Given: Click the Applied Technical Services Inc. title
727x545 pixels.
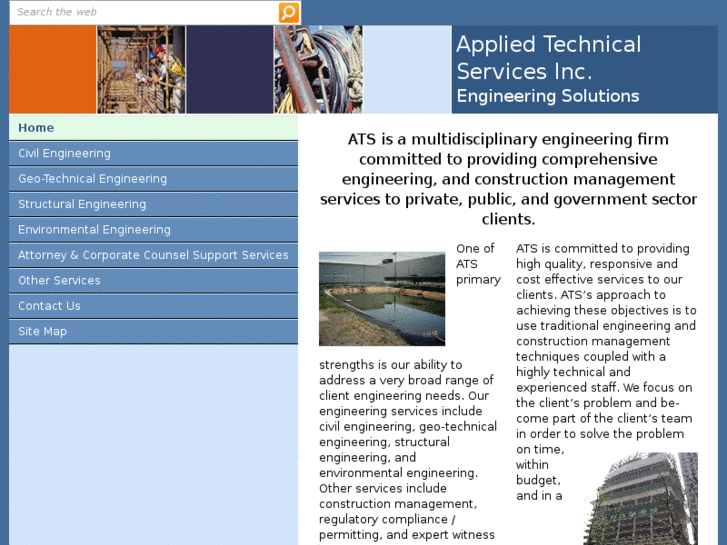Looking at the screenshot, I should 548,58.
